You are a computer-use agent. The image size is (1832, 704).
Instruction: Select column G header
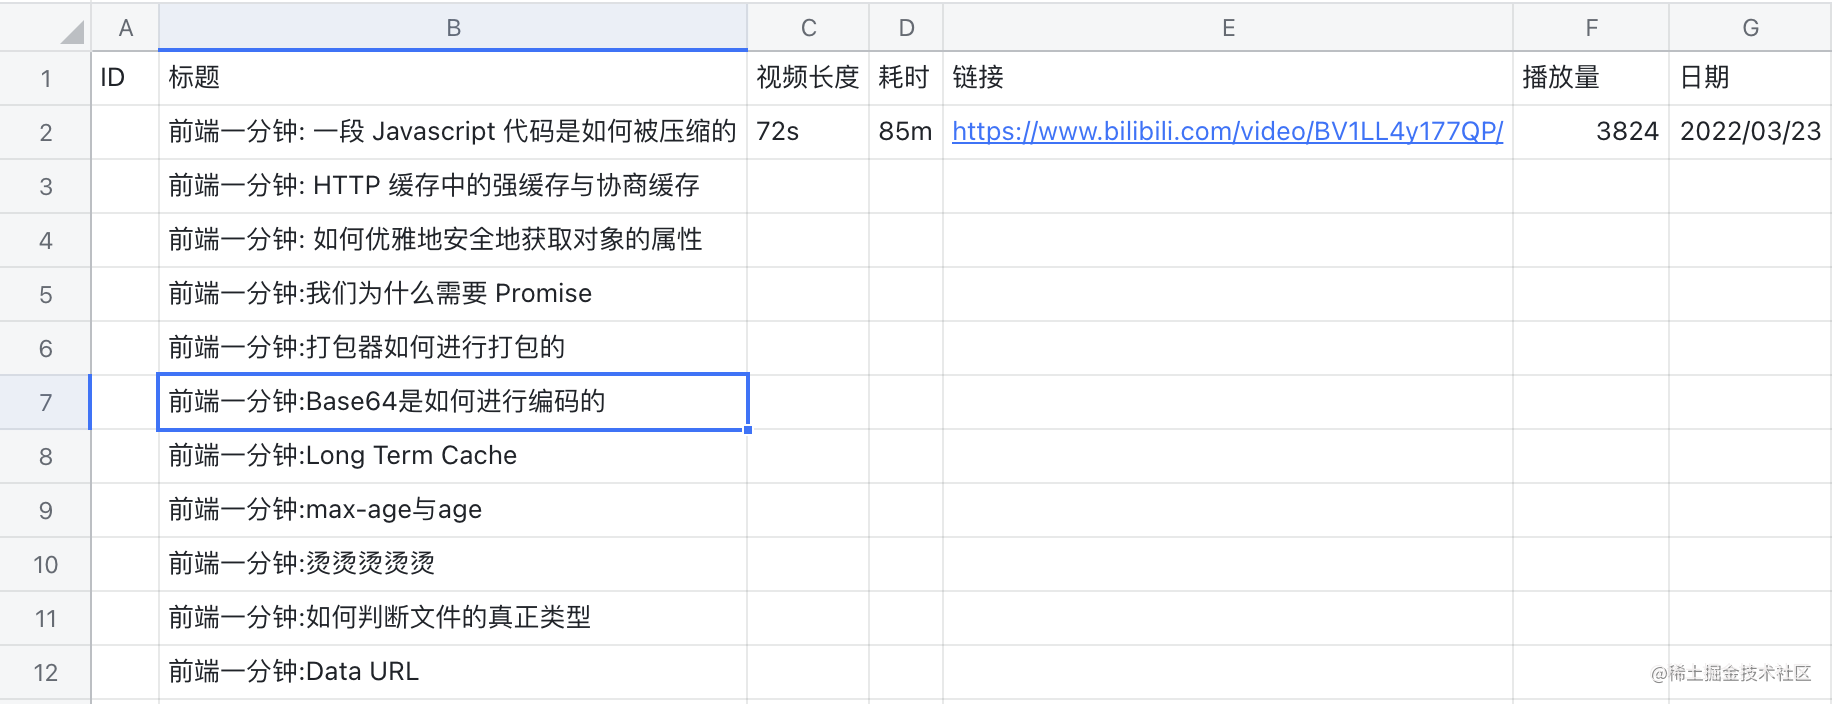tap(1750, 27)
